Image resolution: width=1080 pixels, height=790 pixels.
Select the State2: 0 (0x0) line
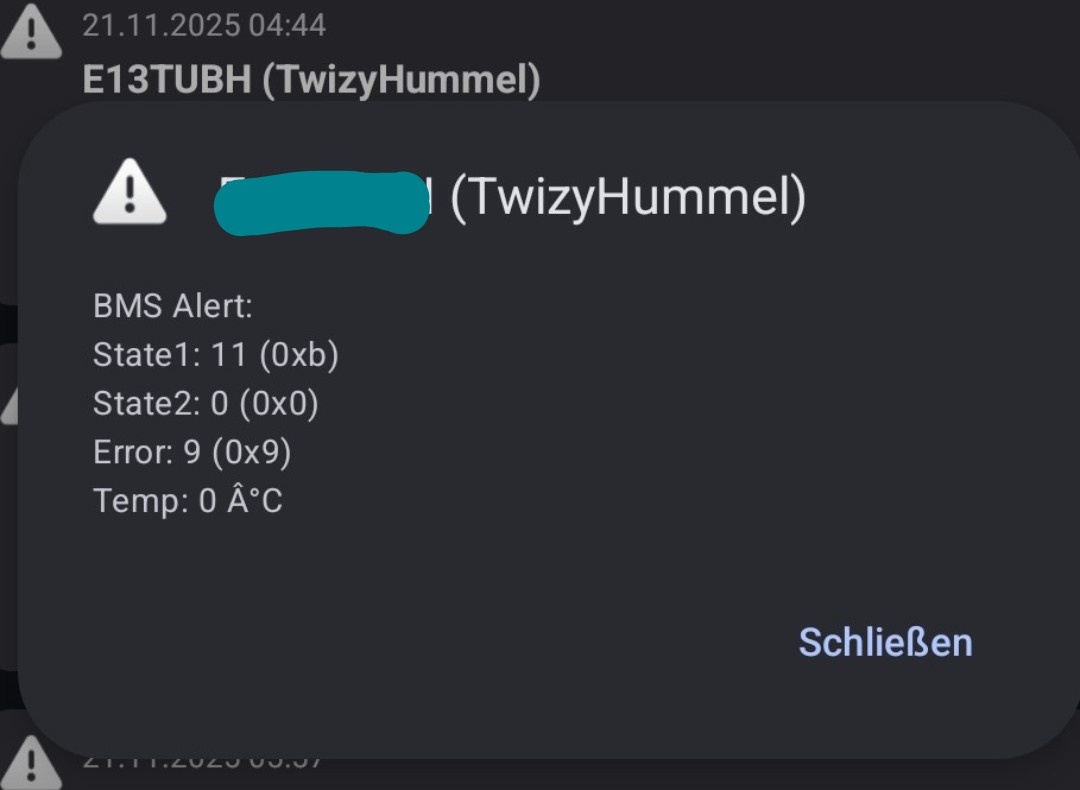pos(206,403)
